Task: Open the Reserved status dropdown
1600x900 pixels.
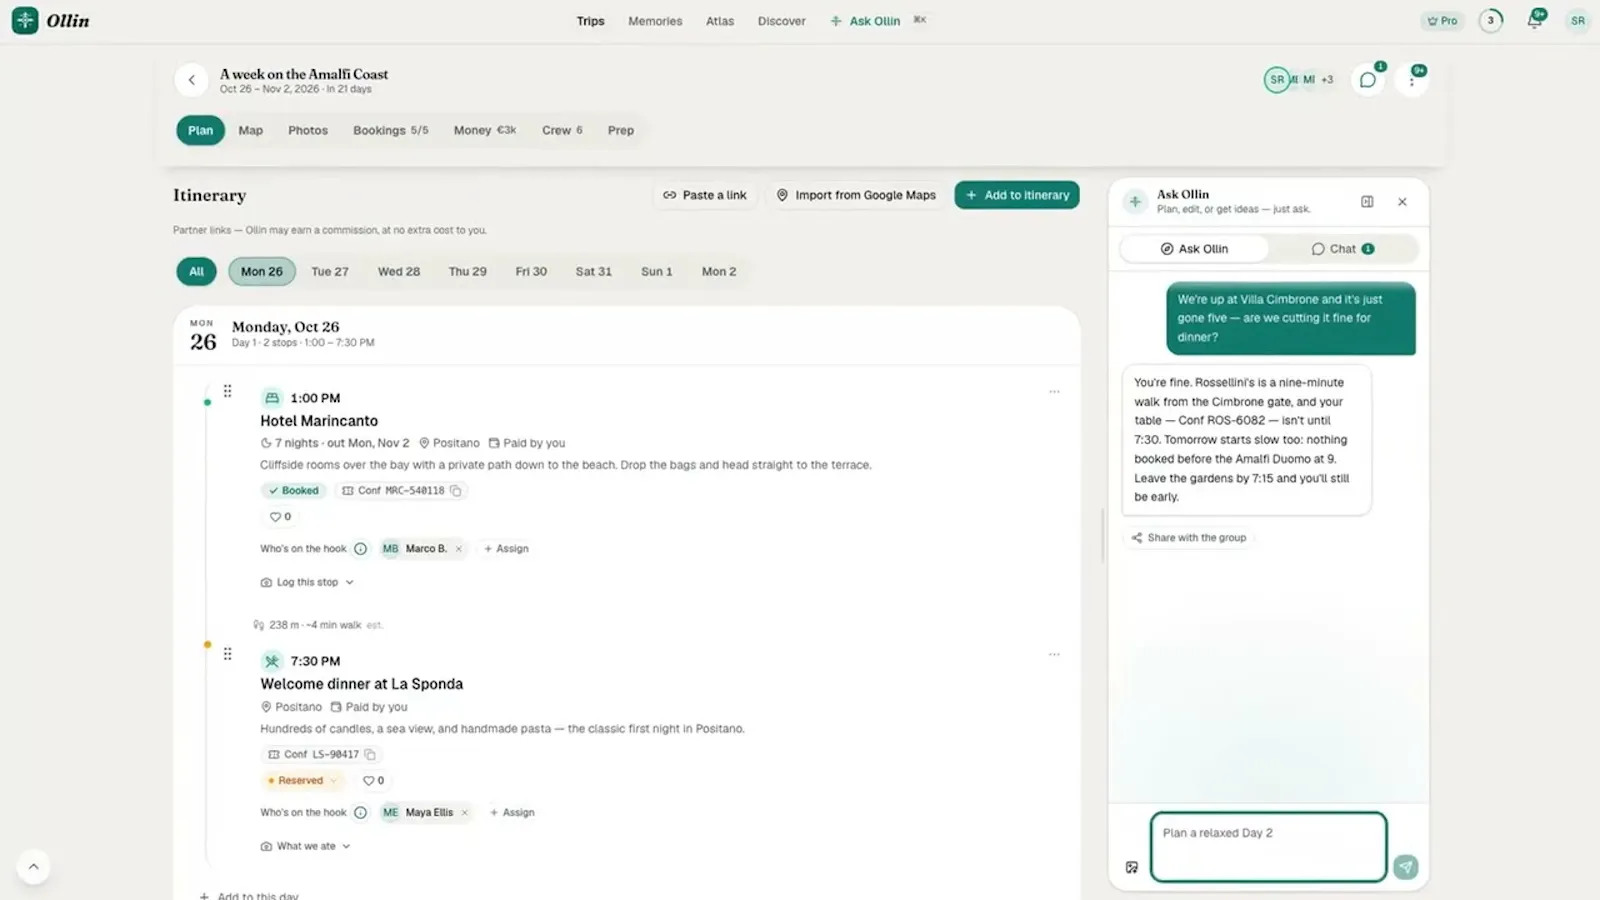Action: click(301, 781)
